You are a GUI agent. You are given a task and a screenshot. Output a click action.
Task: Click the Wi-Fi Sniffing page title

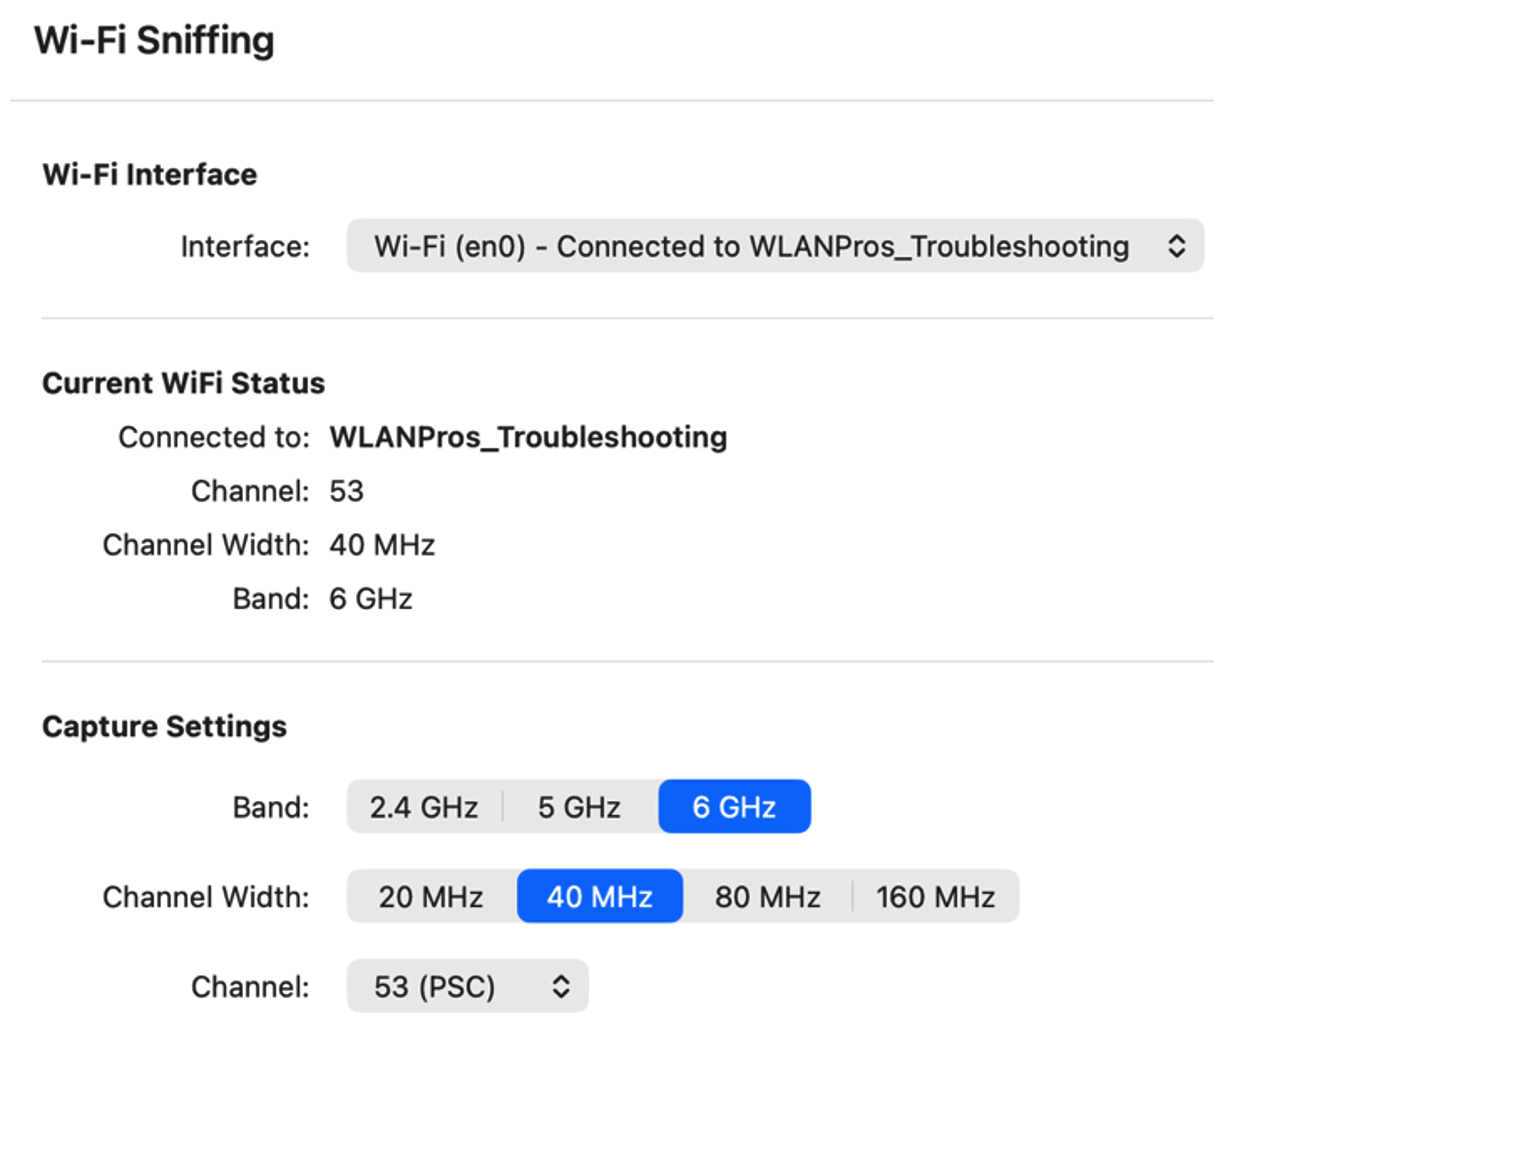[x=154, y=41]
